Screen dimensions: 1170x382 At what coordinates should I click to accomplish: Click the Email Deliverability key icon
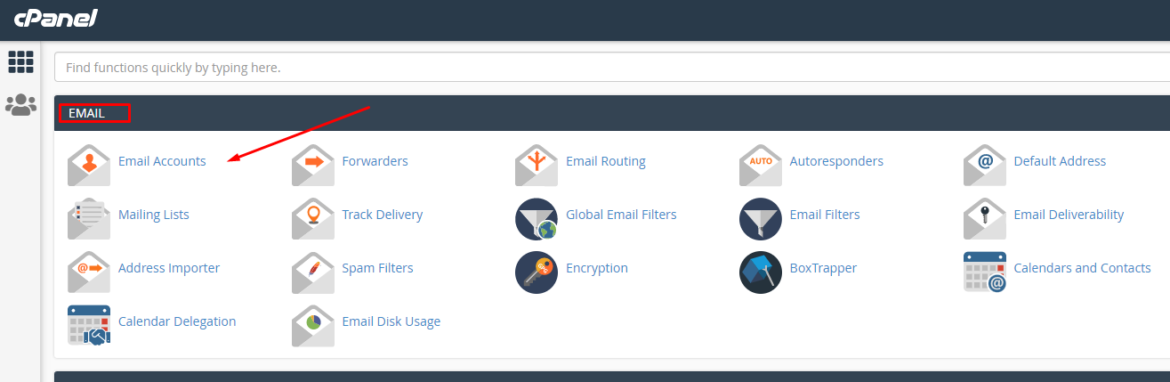click(984, 219)
